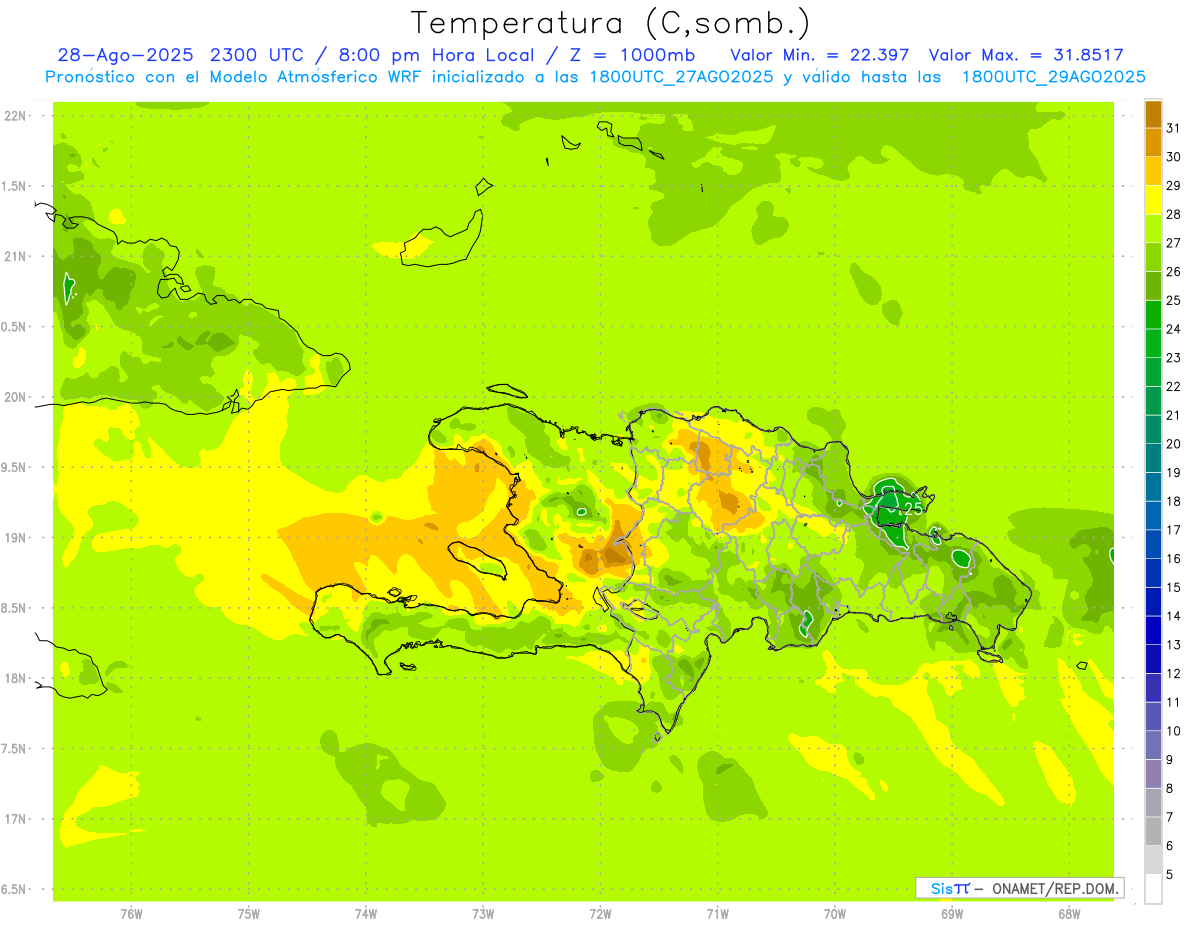Click the teal swatch between 19 and 20
Viewport: 1200px width, 927px height.
tap(1153, 458)
